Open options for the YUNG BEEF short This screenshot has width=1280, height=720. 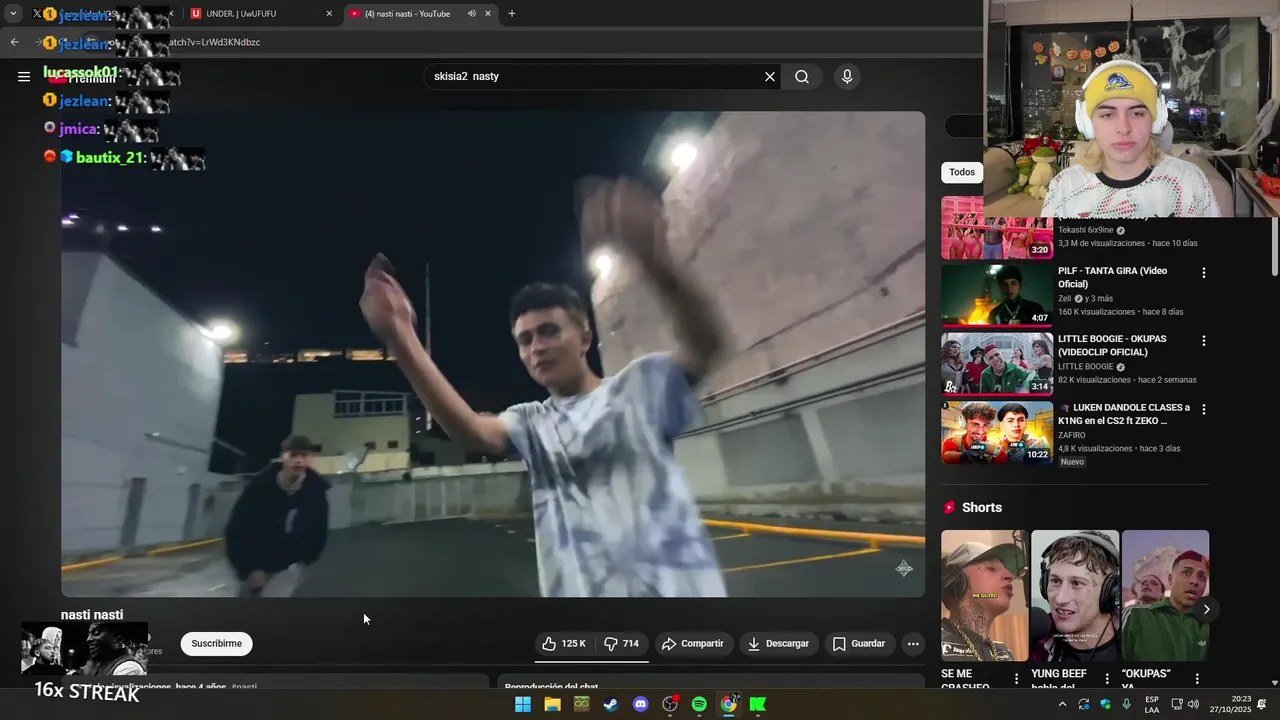click(x=1107, y=679)
